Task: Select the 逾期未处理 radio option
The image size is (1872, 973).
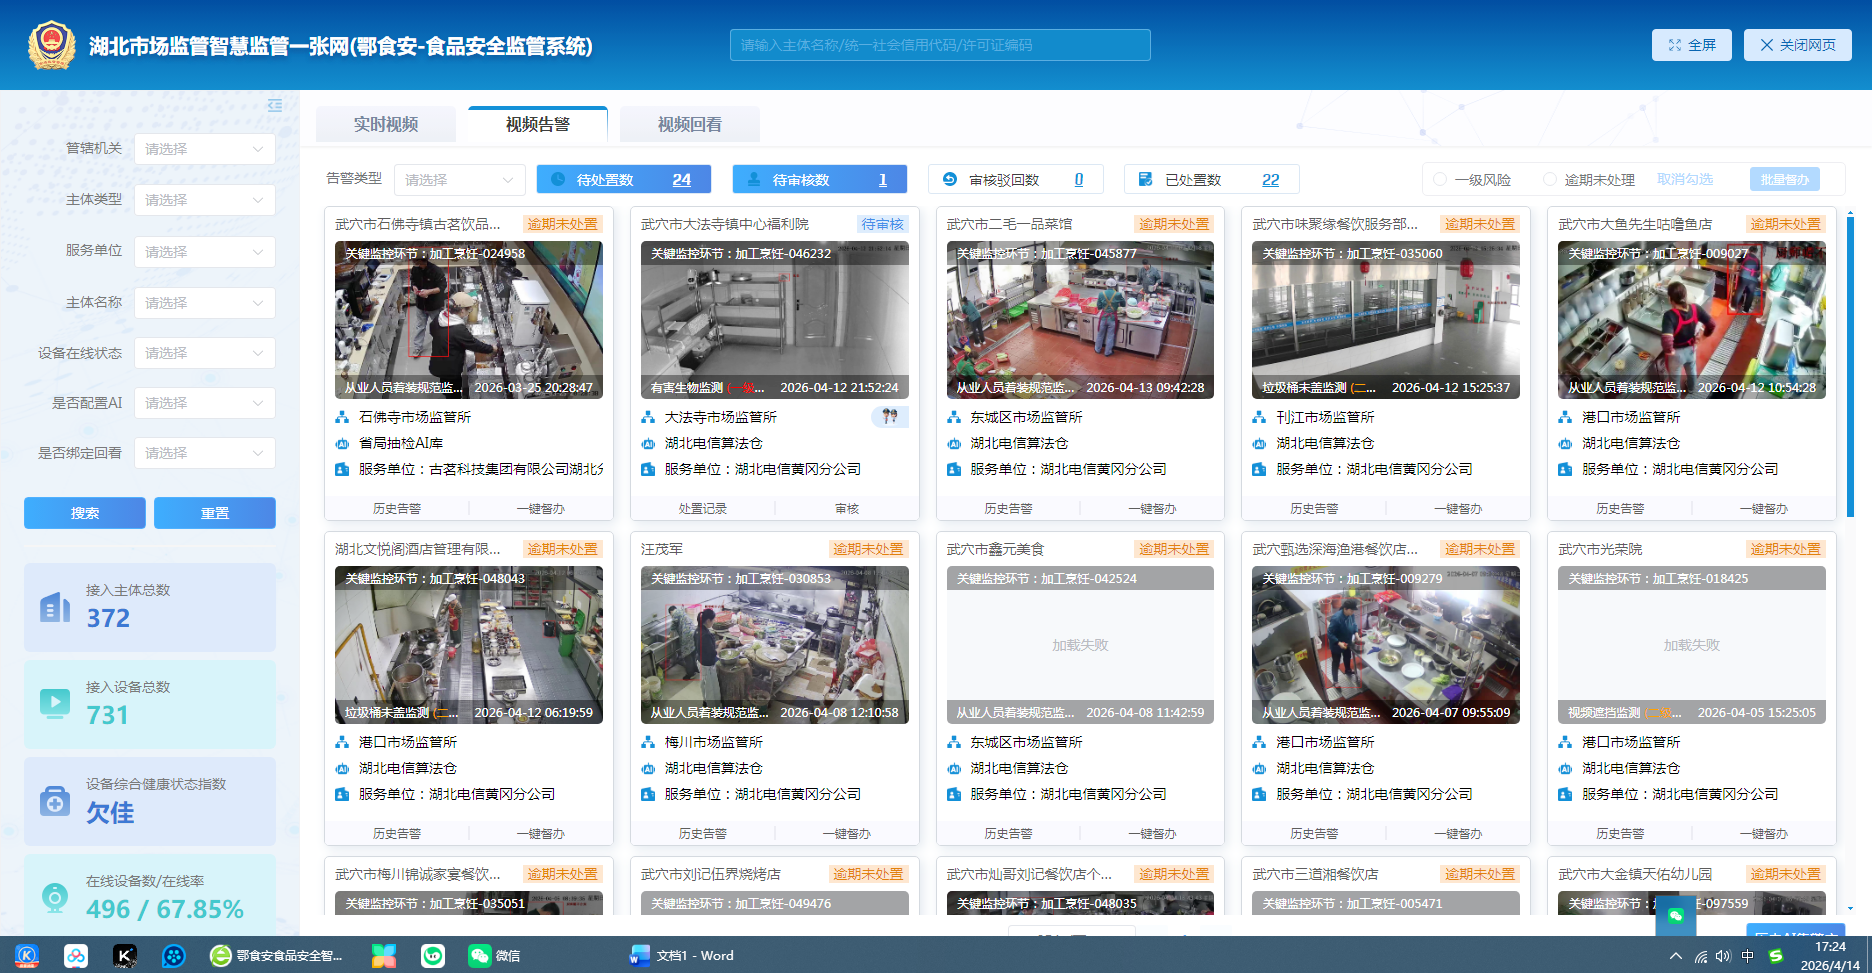Action: tap(1550, 180)
